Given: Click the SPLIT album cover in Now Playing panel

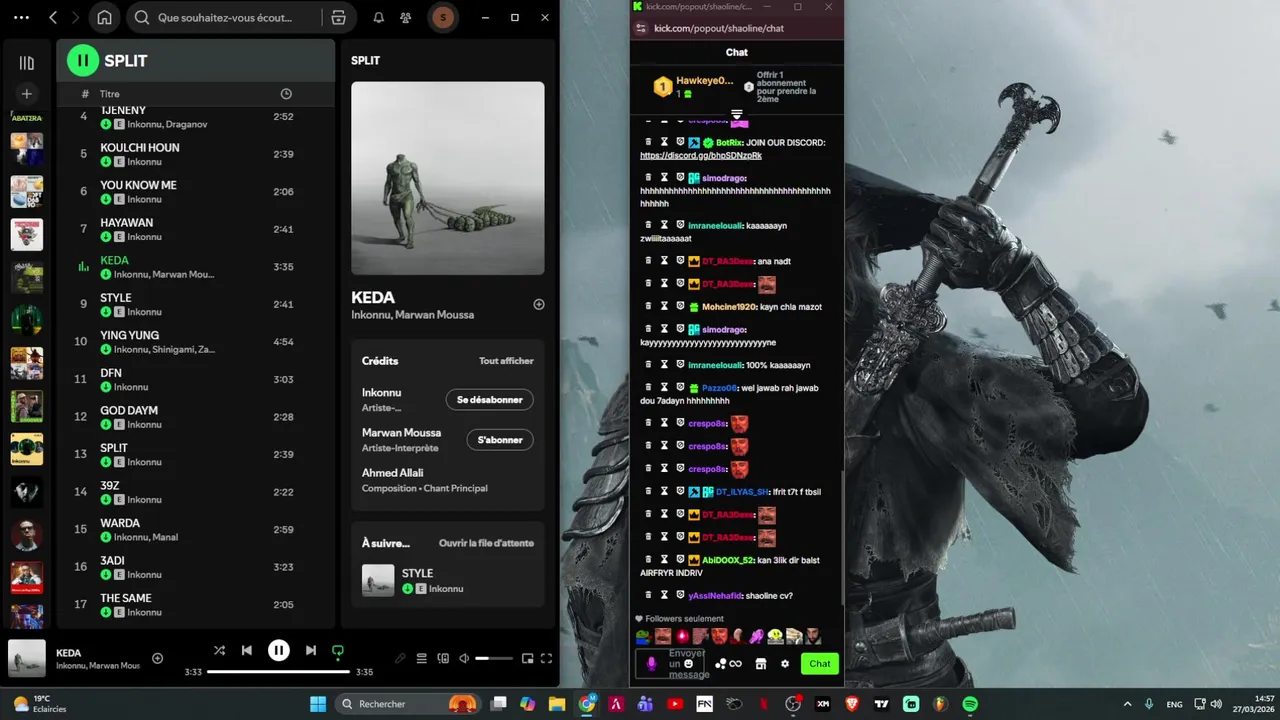Looking at the screenshot, I should (x=448, y=178).
